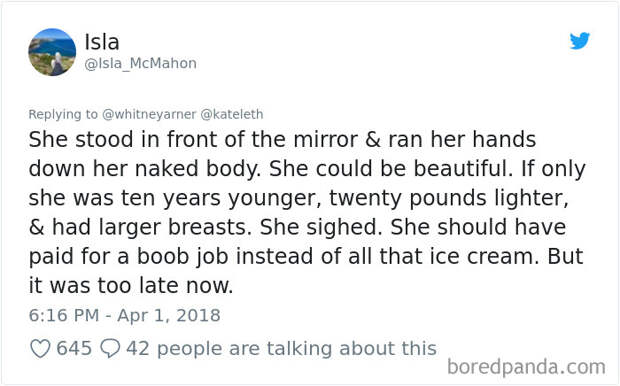620x386 pixels.
Task: Open the 6:16 PM - Apr 1, 2018 timestamp
Action: pyautogui.click(x=125, y=316)
